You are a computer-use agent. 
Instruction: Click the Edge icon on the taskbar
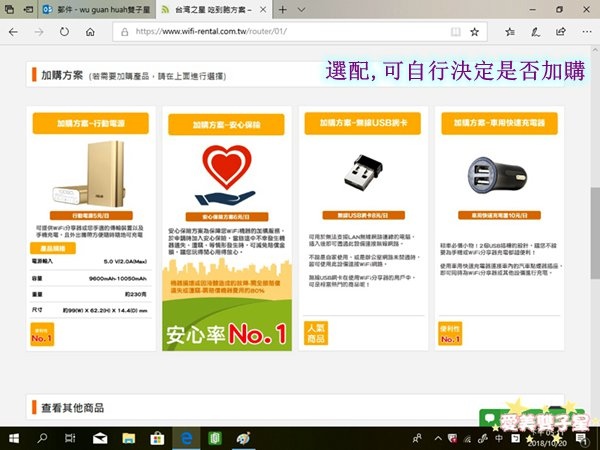click(x=186, y=439)
